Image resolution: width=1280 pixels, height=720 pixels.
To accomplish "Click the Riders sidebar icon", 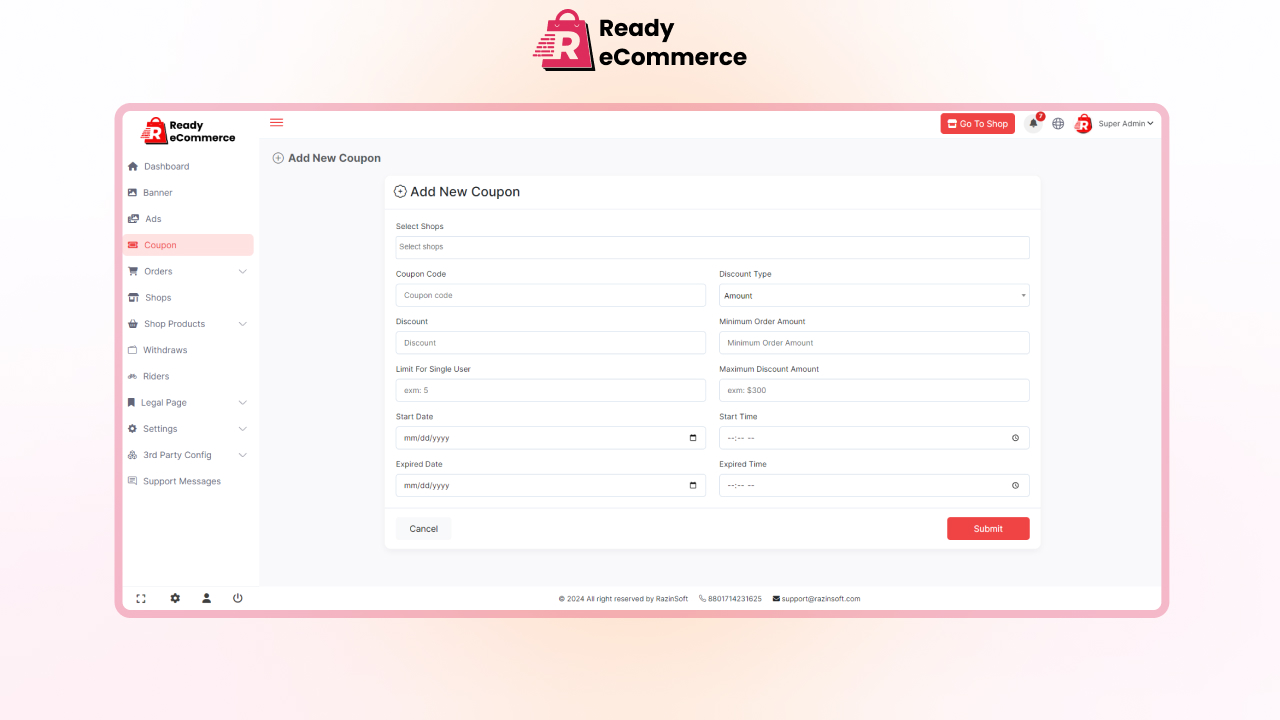I will [132, 376].
